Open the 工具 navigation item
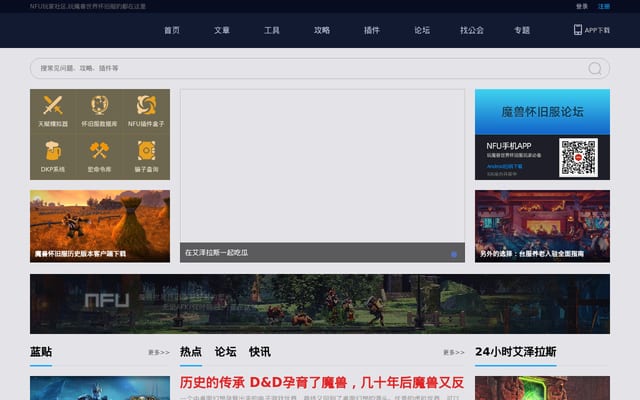Viewport: 640px width, 400px height. coord(271,30)
